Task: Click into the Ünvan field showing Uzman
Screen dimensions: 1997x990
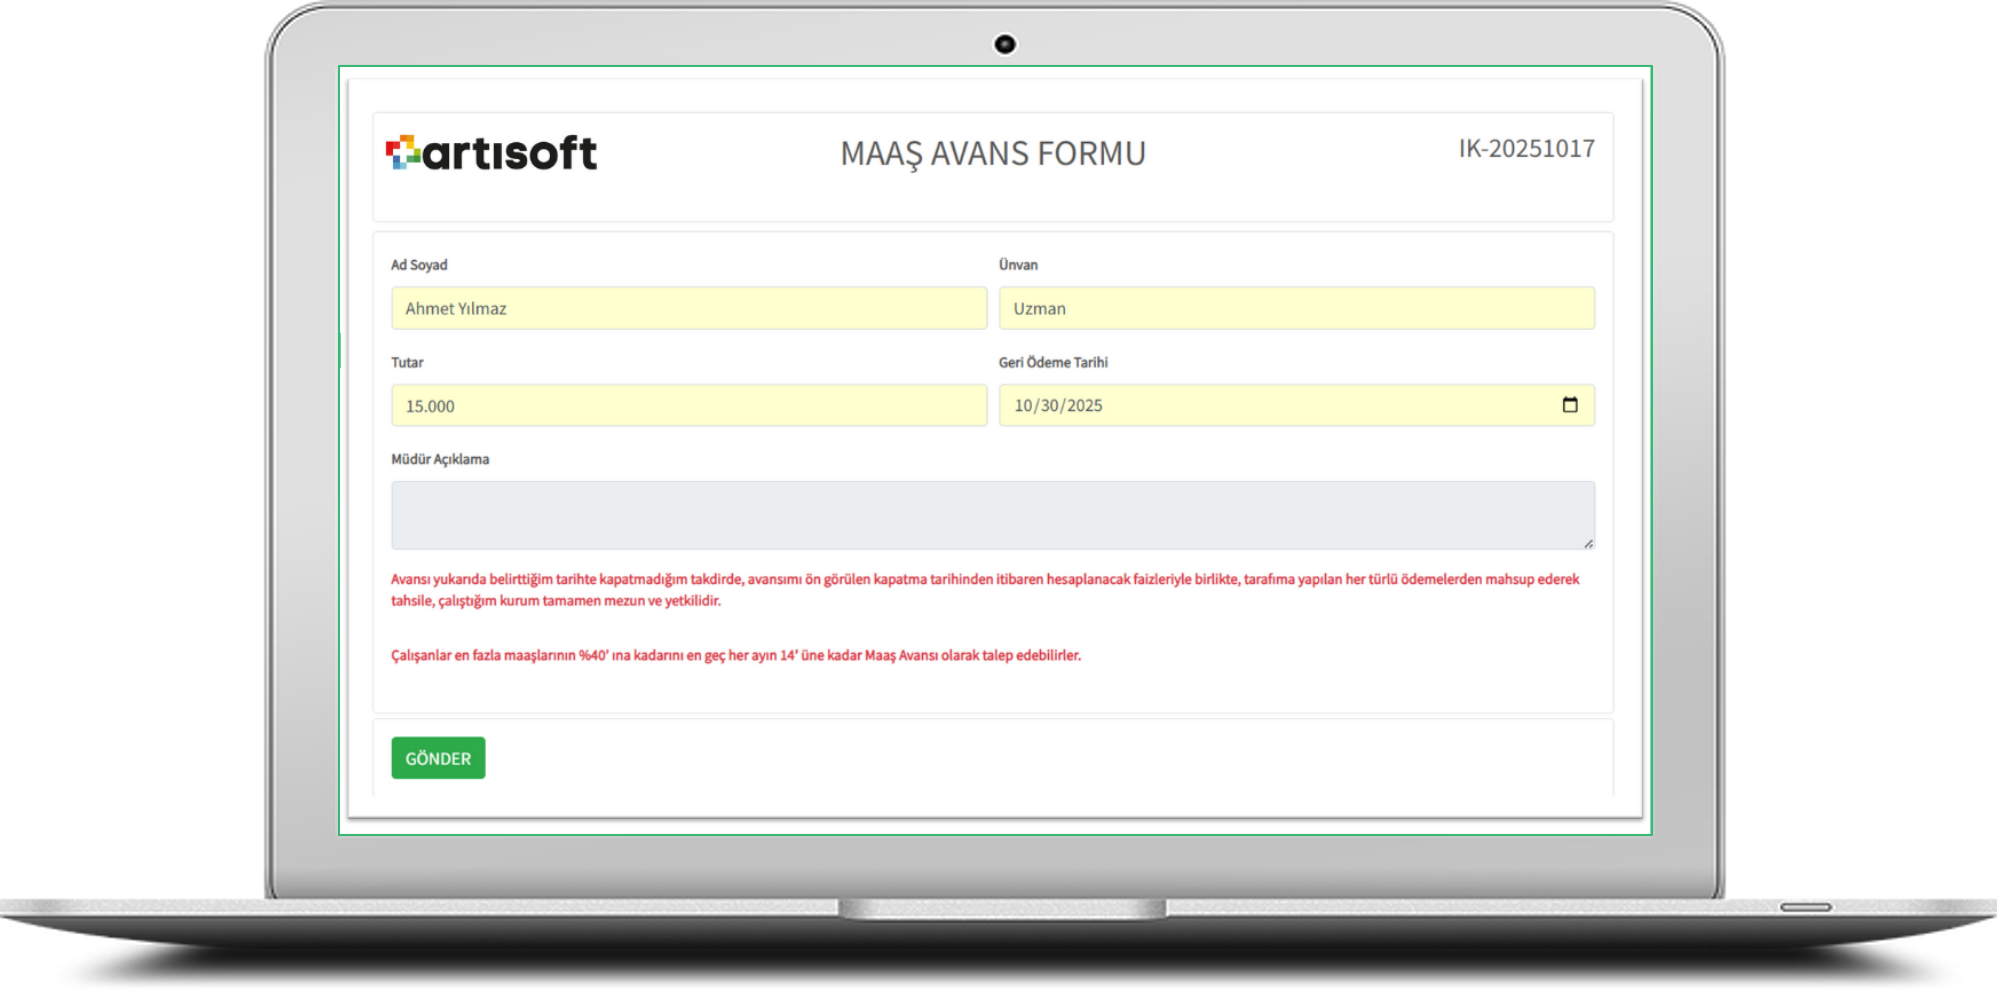Action: (x=1295, y=308)
